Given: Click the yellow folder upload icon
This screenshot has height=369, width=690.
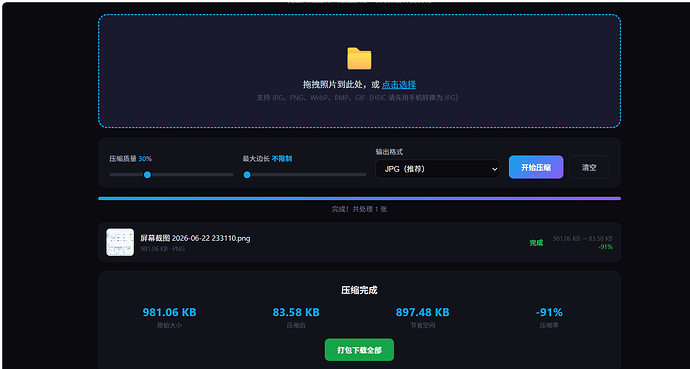Looking at the screenshot, I should point(359,58).
